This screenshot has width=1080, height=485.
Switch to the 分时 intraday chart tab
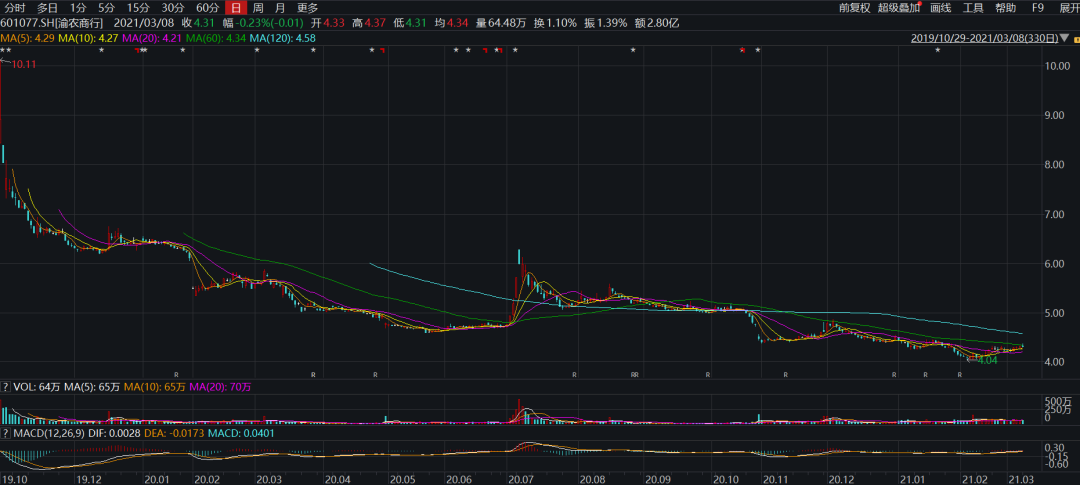click(x=15, y=8)
